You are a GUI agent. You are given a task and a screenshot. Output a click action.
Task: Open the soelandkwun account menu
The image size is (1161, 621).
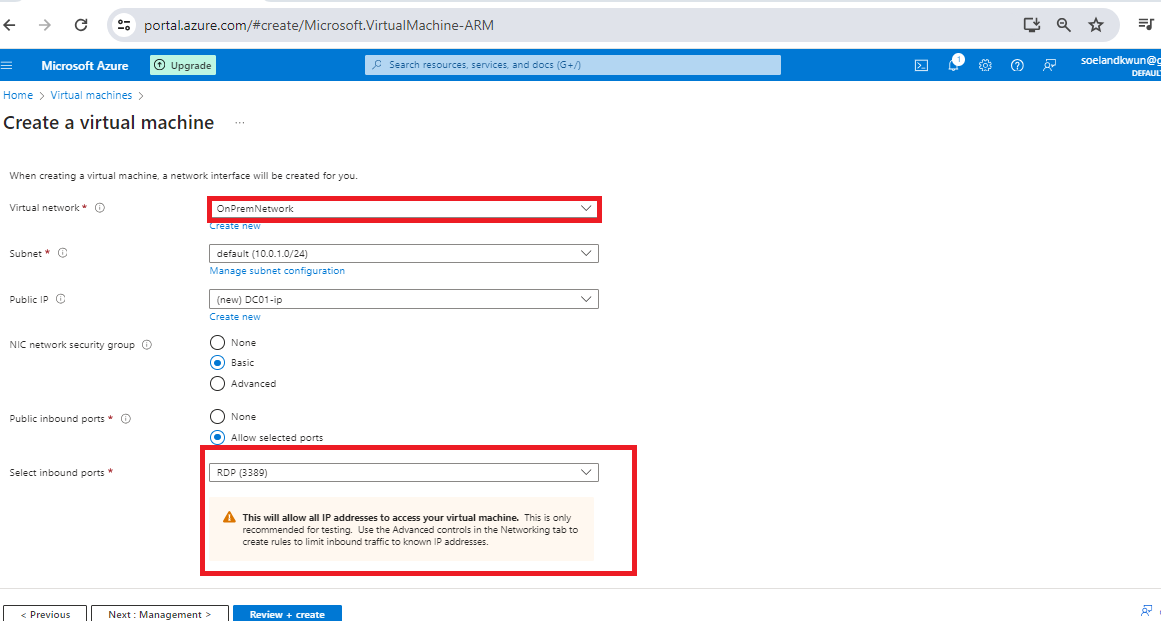click(x=1120, y=65)
